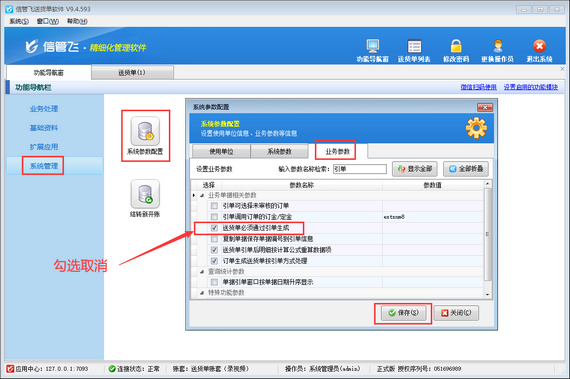Open the 系统参数配置 database icon
570x379 pixels.
point(145,131)
